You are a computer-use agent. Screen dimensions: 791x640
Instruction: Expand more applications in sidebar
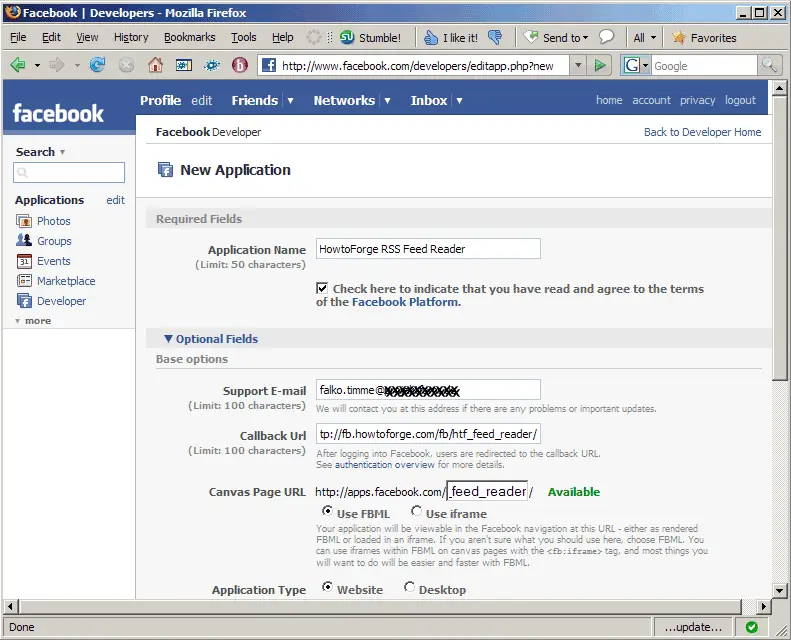click(x=33, y=321)
